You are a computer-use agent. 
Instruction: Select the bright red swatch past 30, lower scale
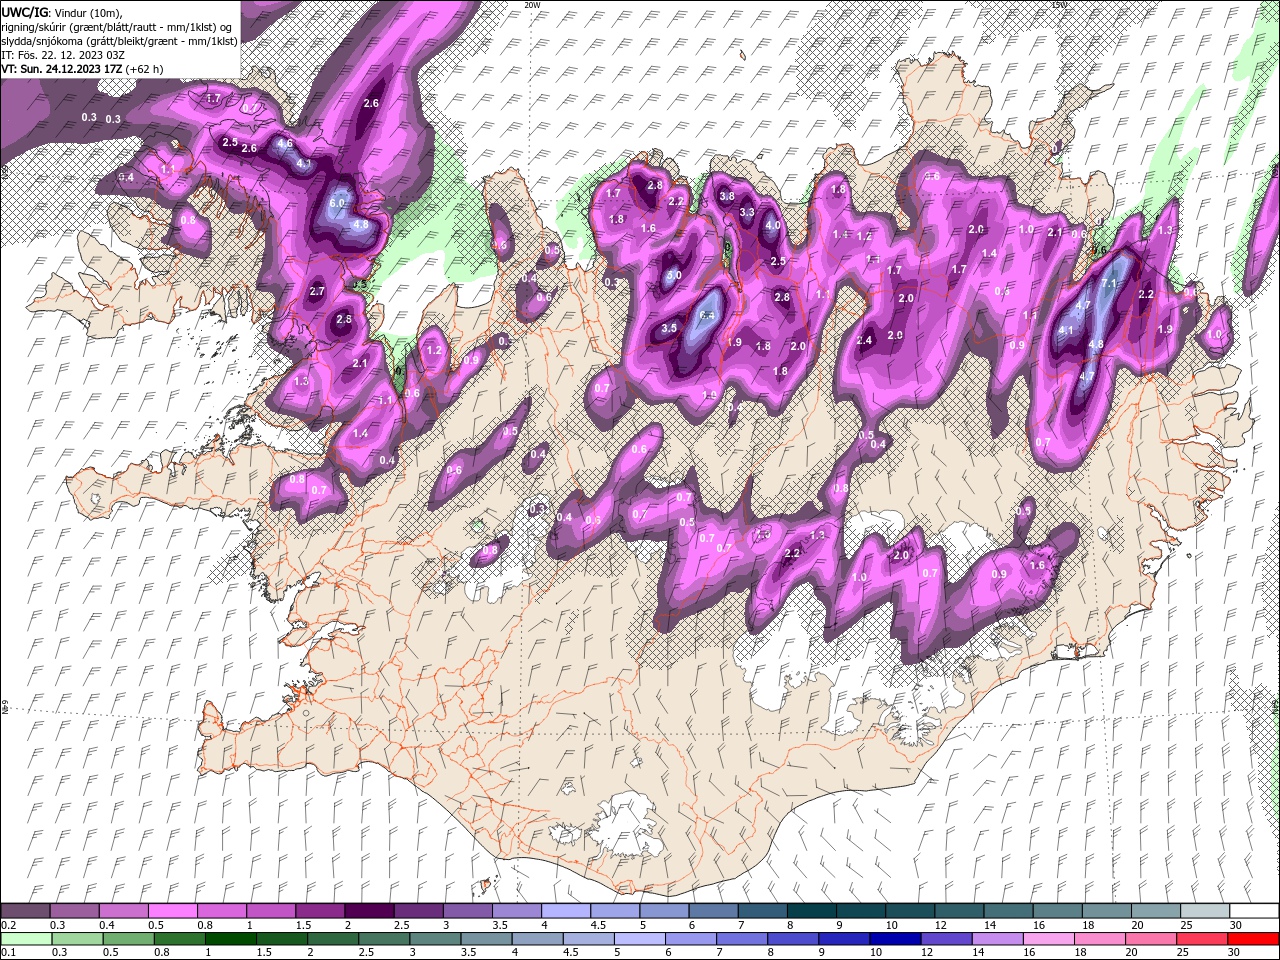coord(1253,939)
